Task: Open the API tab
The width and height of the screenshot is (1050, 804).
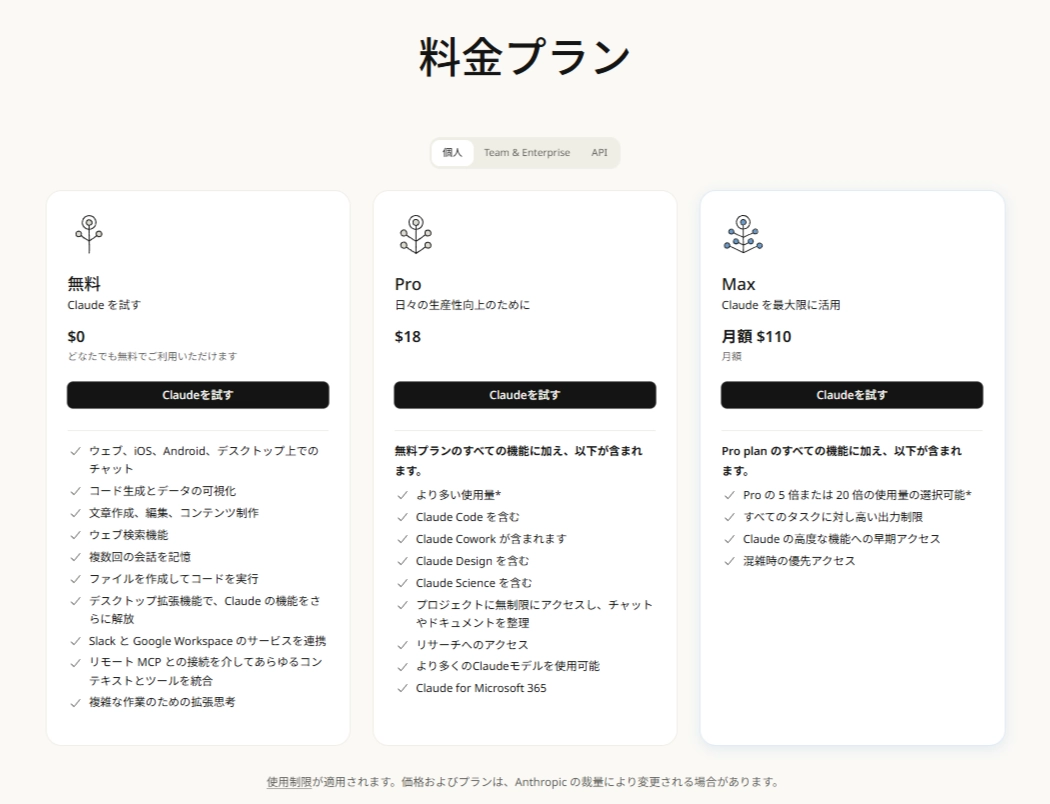Action: point(599,153)
